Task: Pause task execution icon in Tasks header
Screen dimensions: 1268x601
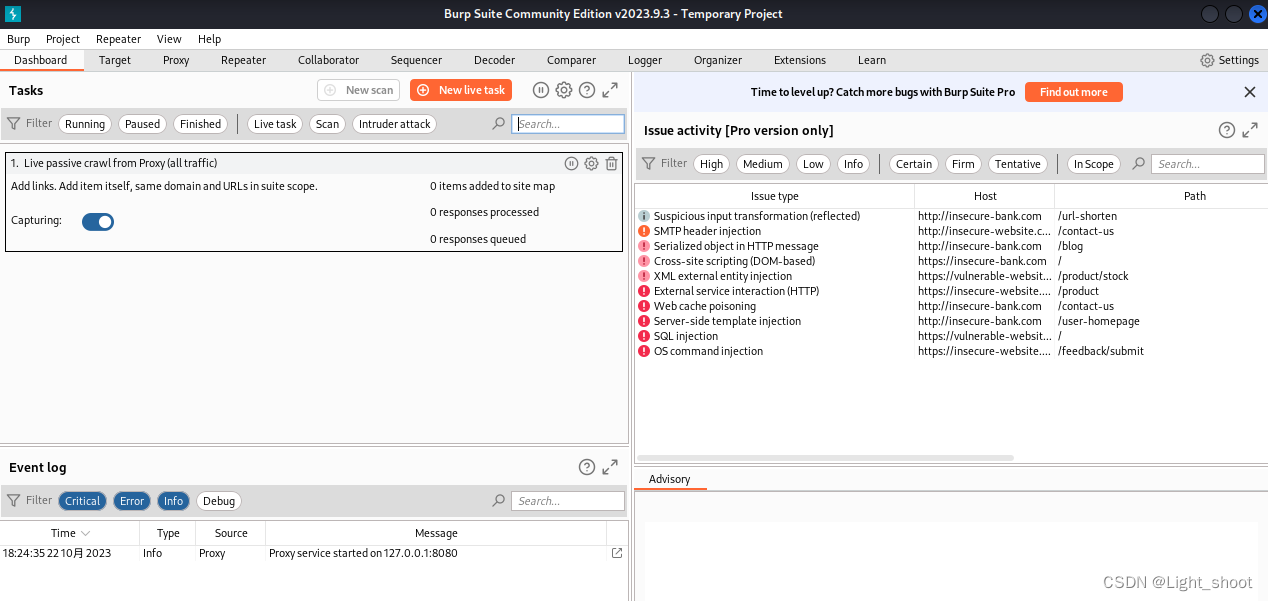Action: (541, 90)
